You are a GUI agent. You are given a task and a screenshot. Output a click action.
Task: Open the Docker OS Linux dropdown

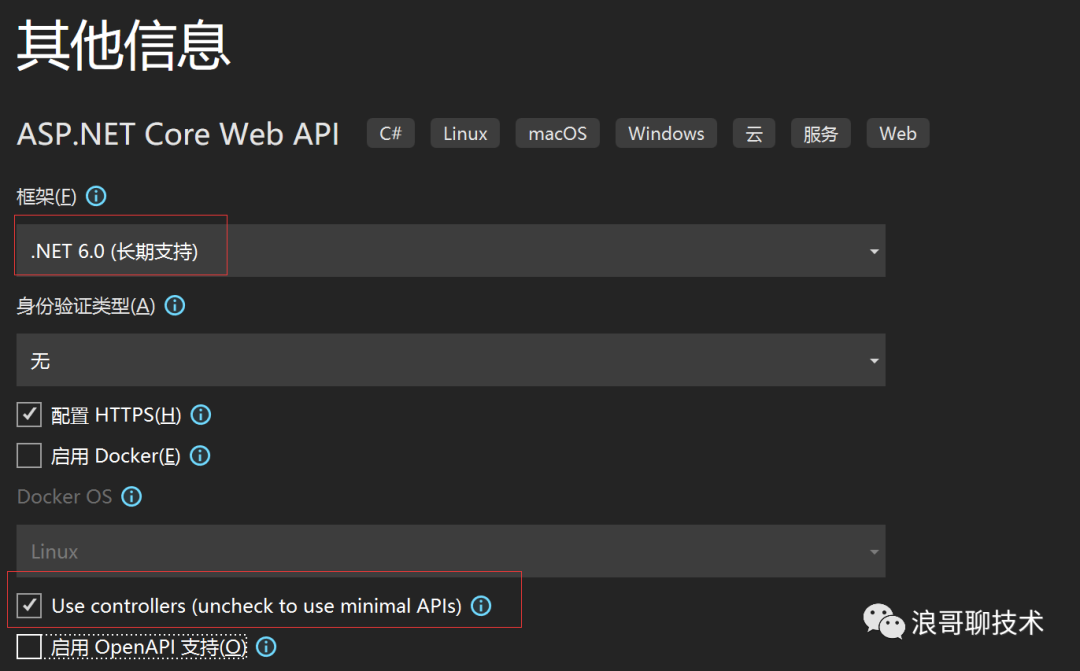tap(450, 551)
